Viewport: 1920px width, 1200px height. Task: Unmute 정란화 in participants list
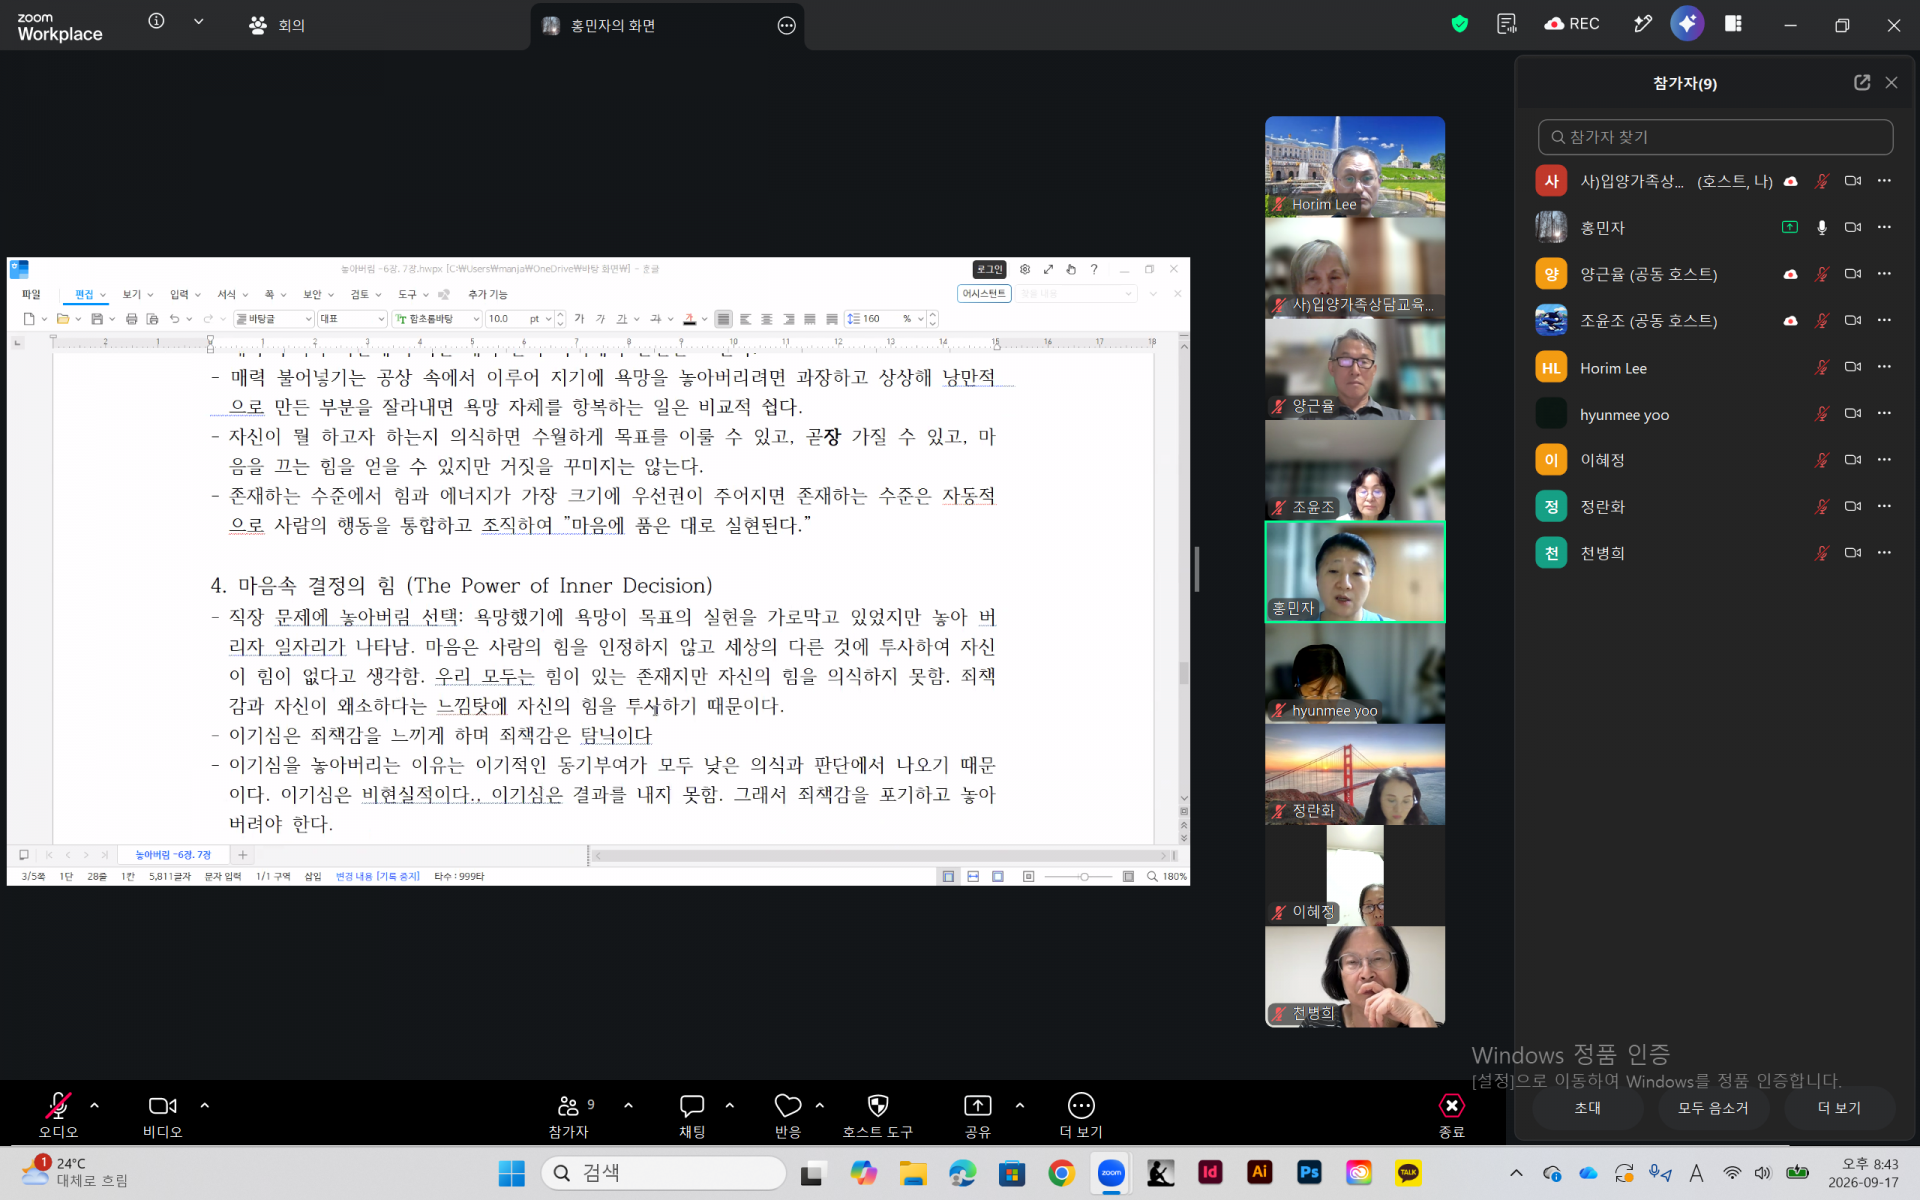(1822, 507)
